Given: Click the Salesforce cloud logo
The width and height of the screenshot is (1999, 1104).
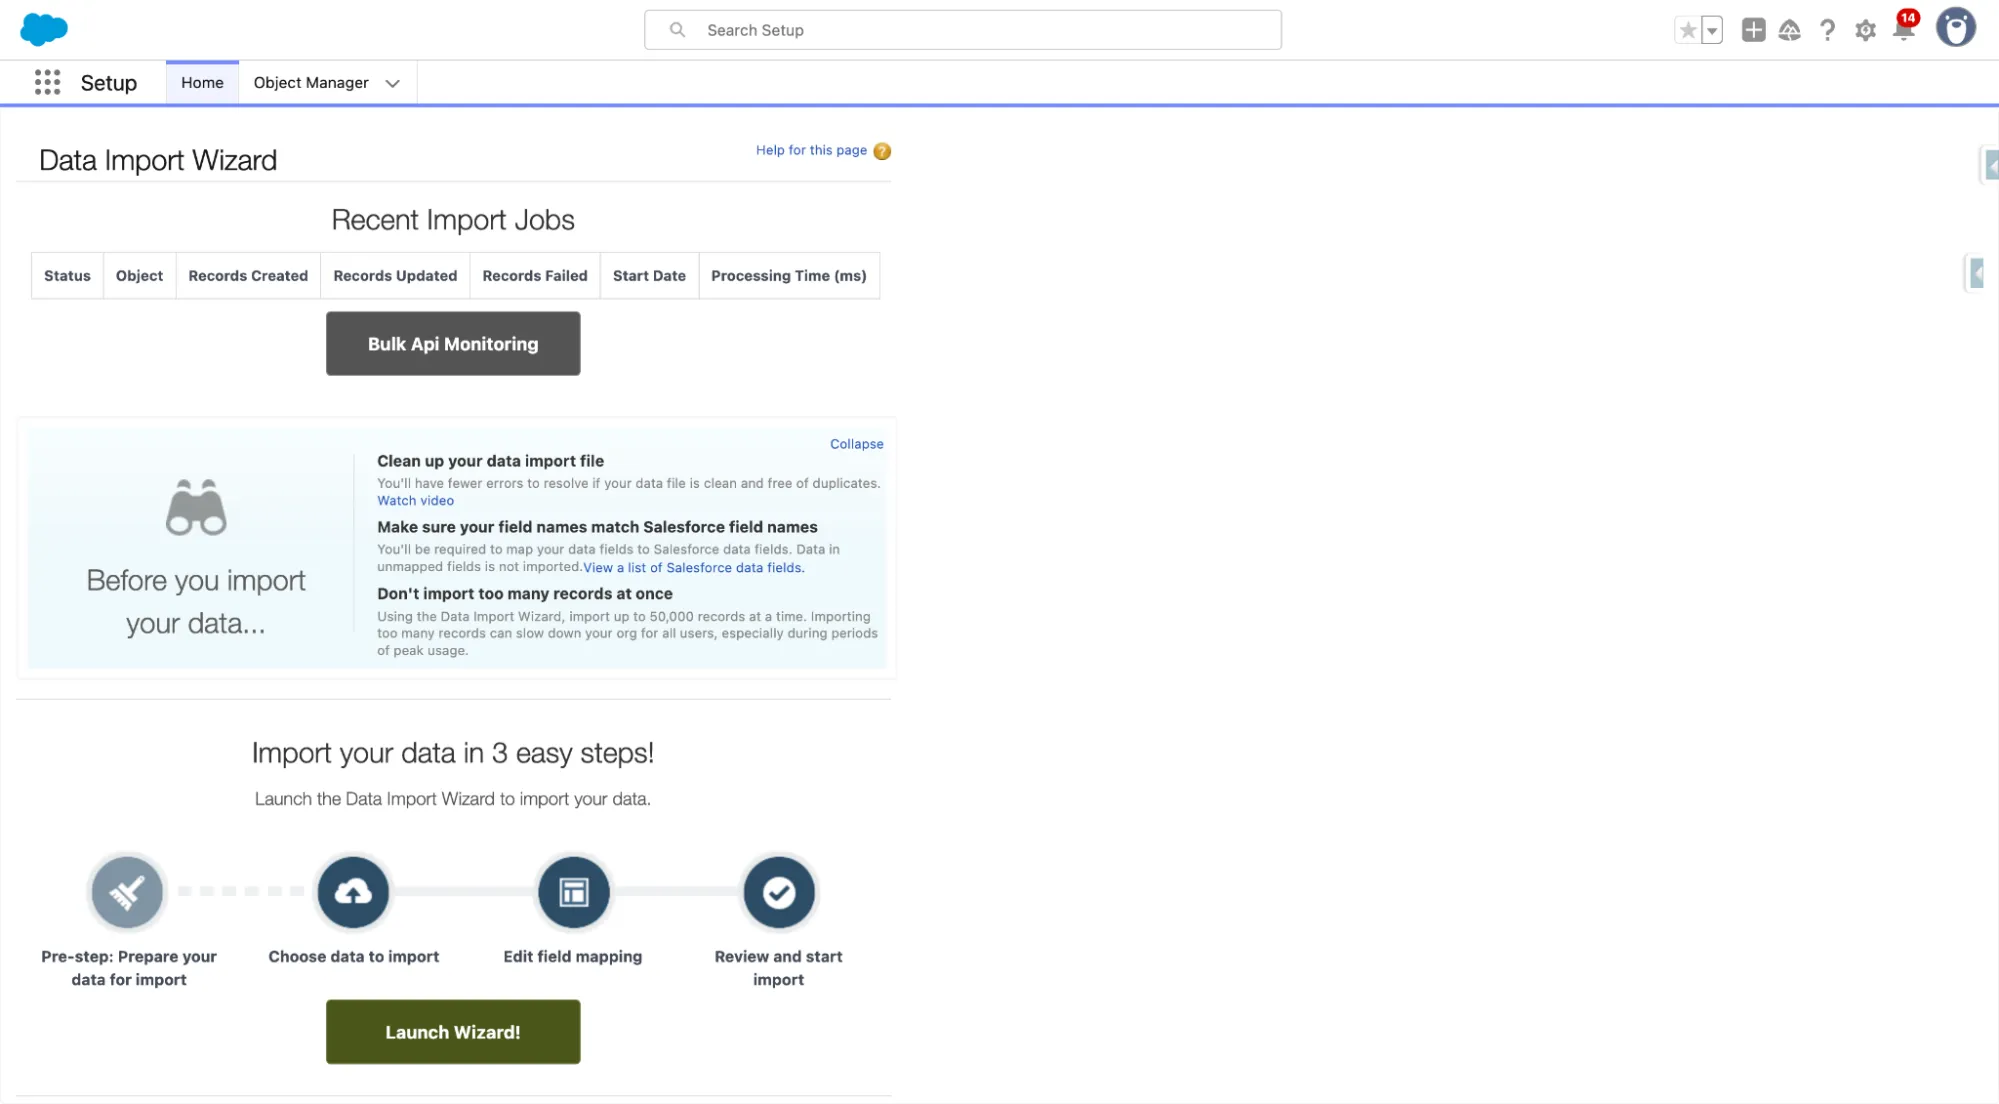Looking at the screenshot, I should point(44,29).
